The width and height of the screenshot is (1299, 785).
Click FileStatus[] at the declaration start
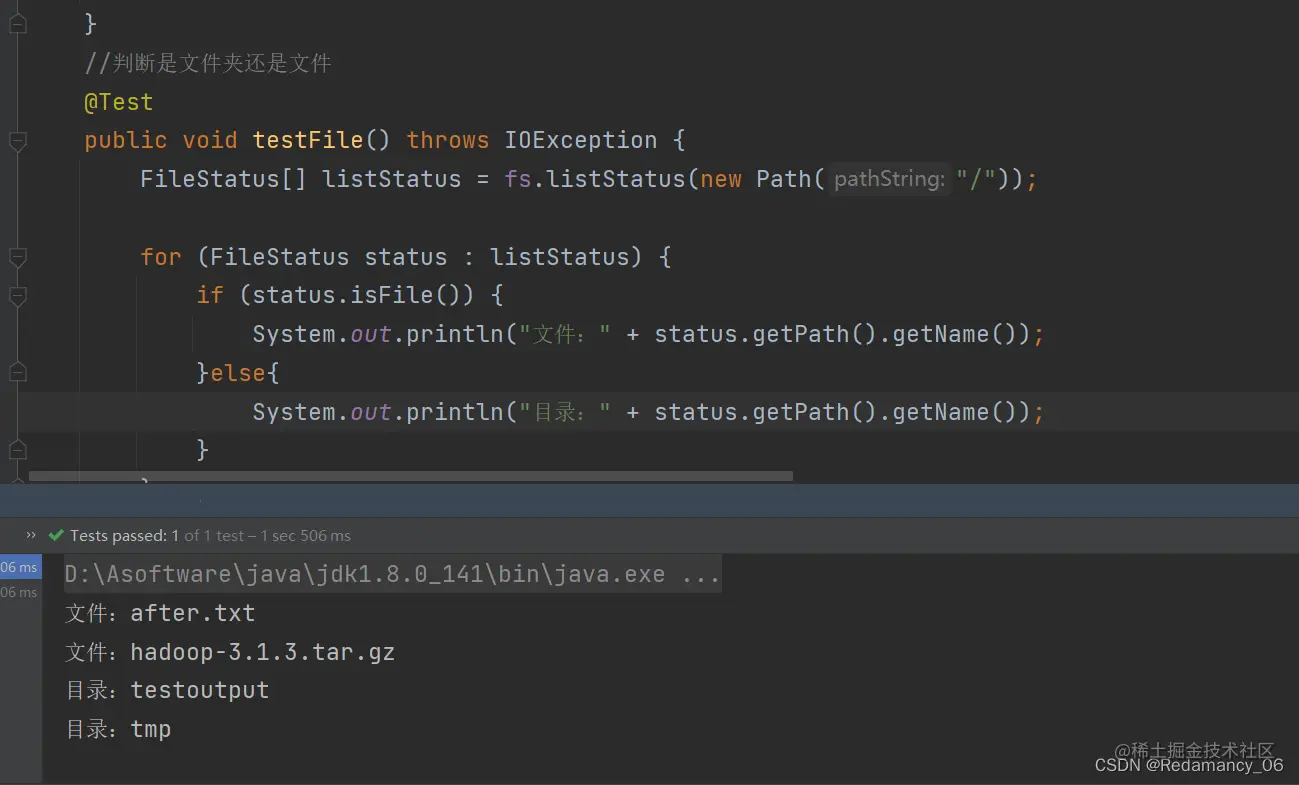tap(224, 179)
